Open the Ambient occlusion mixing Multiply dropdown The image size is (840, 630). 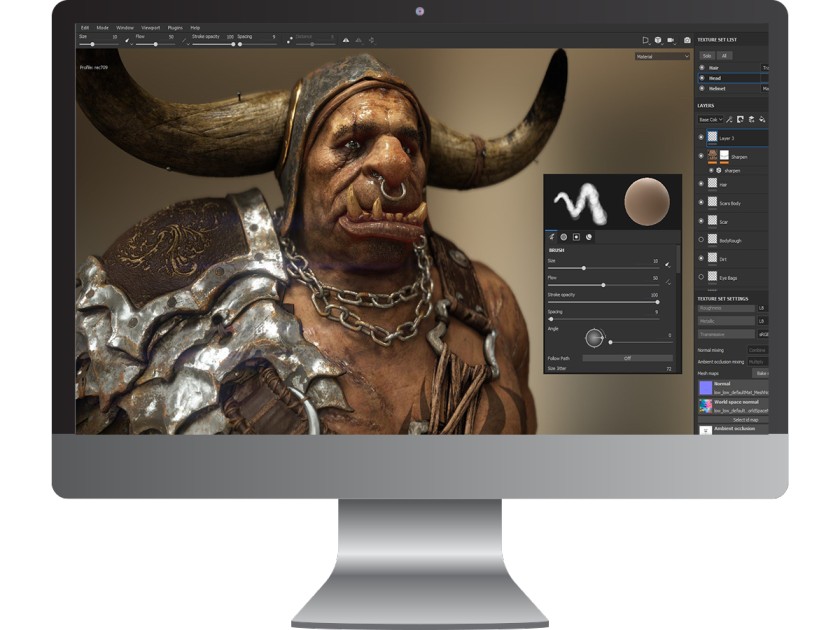coord(758,362)
